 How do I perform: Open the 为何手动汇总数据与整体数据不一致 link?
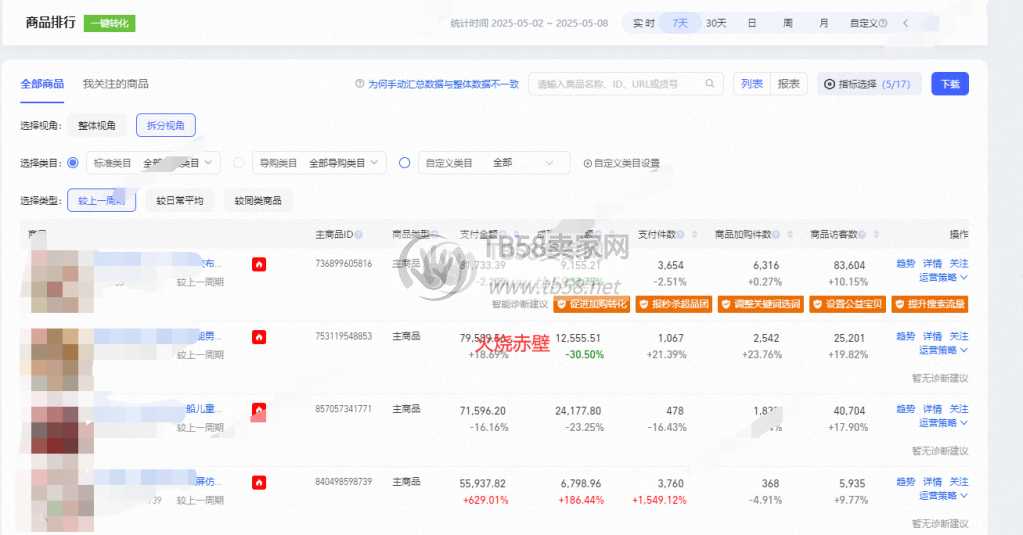(443, 84)
